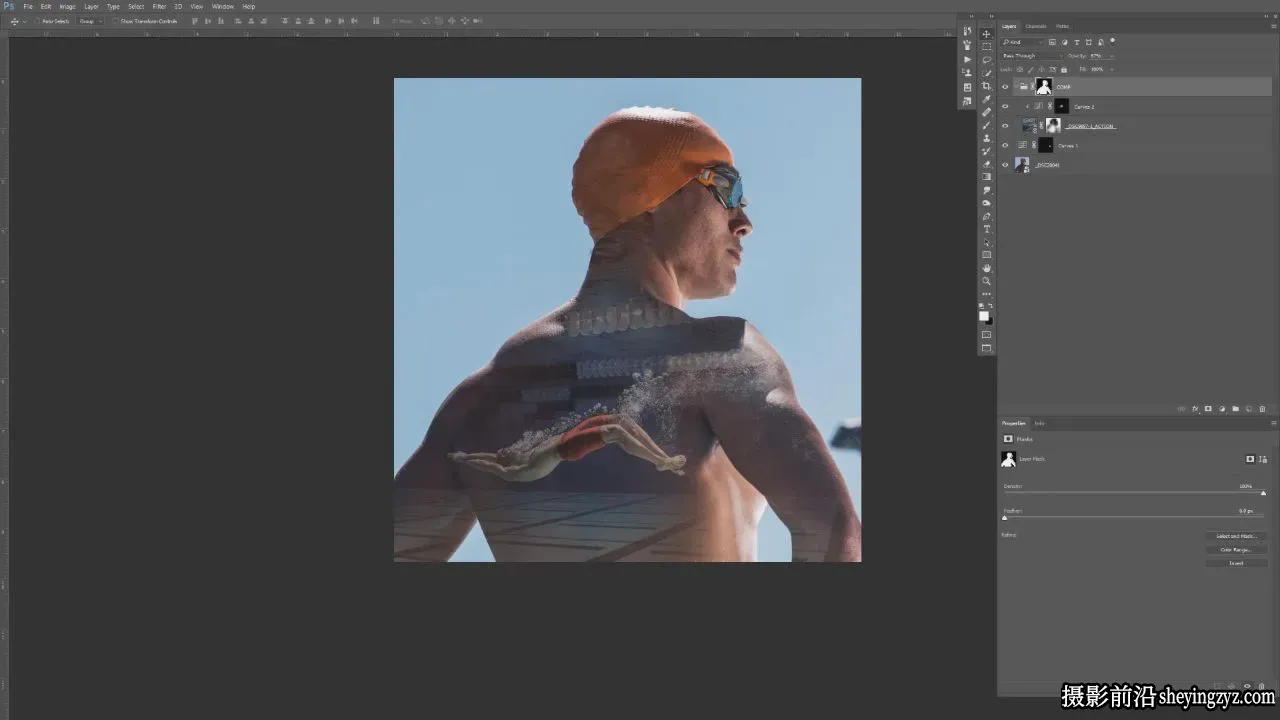This screenshot has width=1280, height=720.
Task: Click the Color Range button
Action: pyautogui.click(x=1236, y=550)
